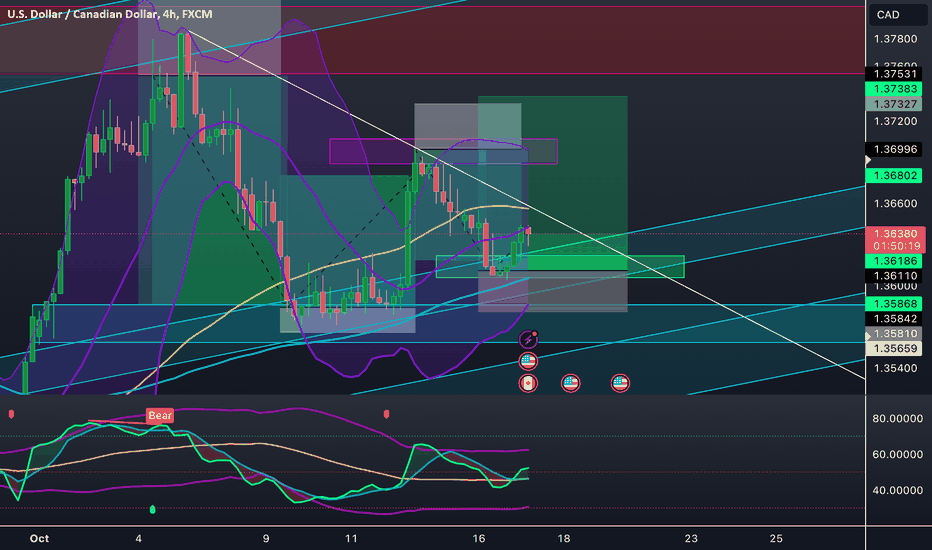Click the green price label 1.36802

tap(895, 176)
